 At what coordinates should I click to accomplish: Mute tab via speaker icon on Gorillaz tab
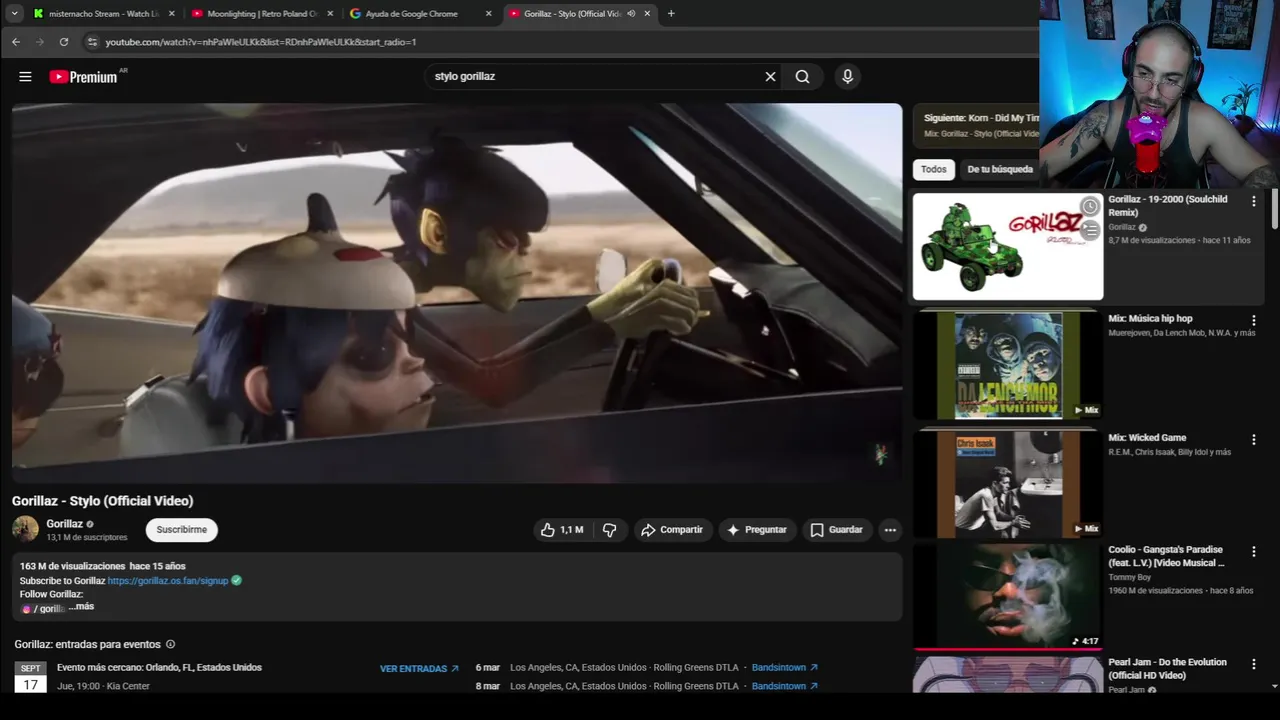coord(631,14)
